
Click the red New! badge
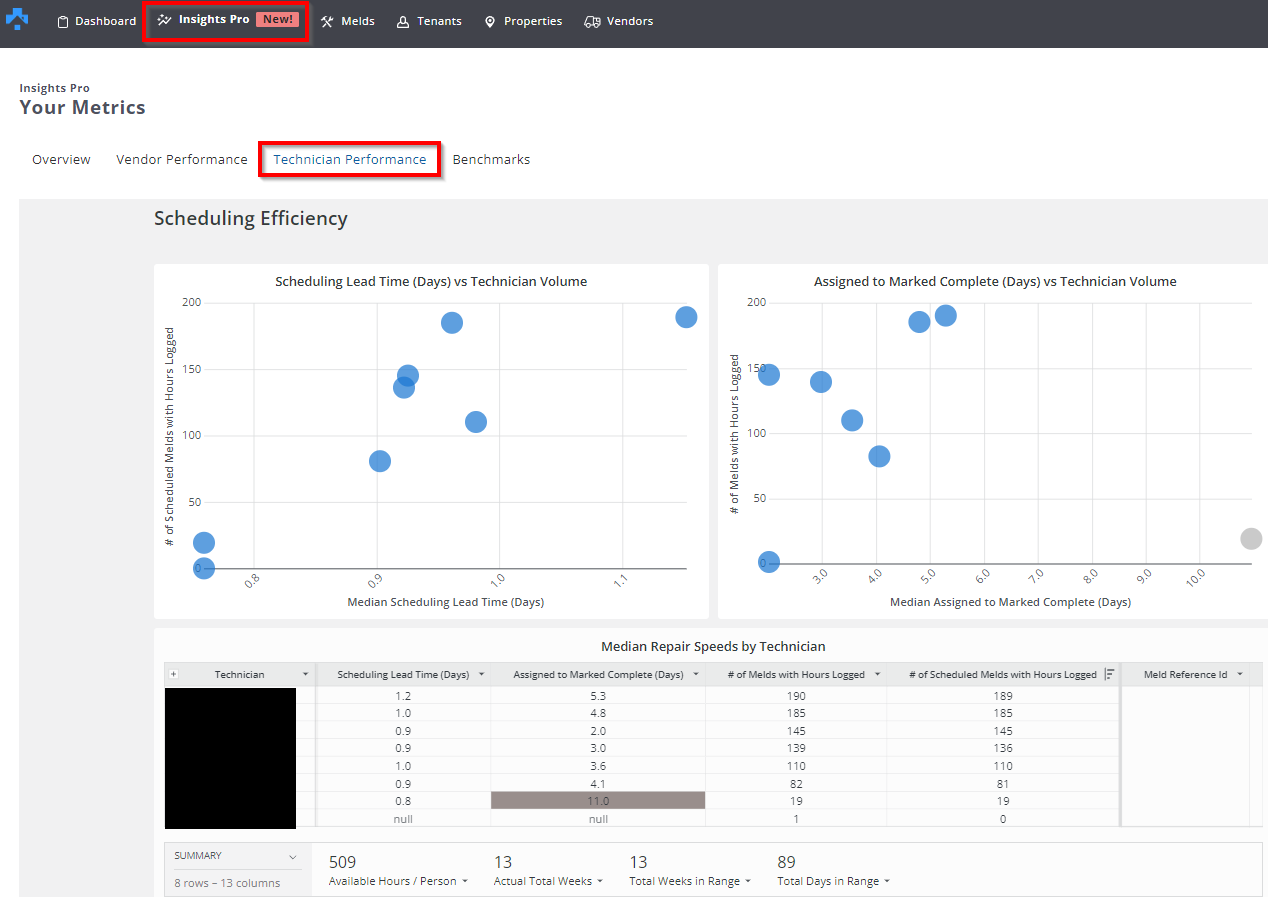coord(277,20)
